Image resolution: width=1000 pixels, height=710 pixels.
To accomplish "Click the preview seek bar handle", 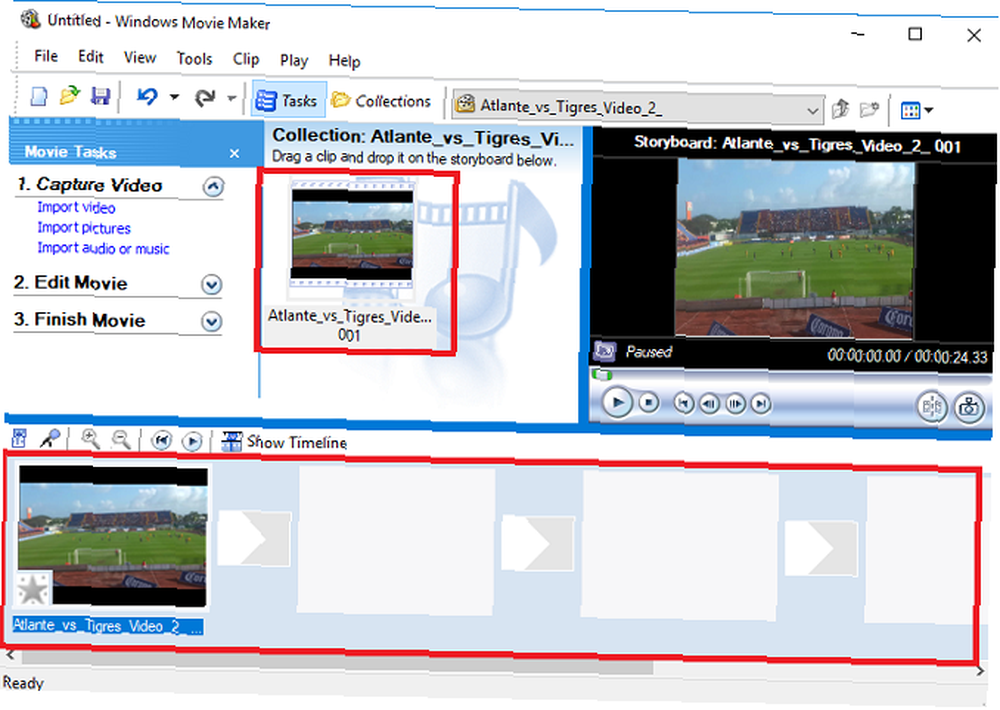I will point(601,374).
